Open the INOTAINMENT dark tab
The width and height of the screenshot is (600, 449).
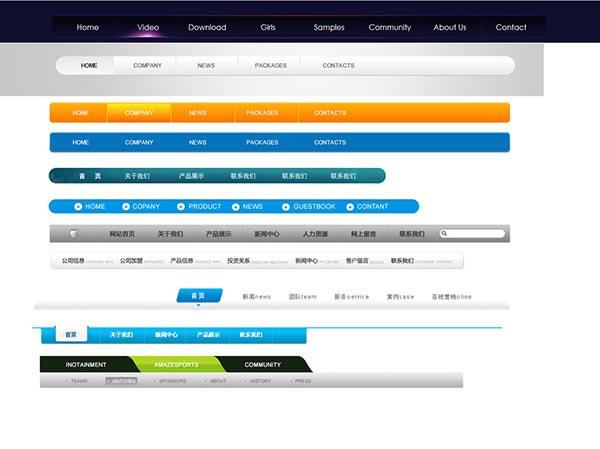click(86, 365)
